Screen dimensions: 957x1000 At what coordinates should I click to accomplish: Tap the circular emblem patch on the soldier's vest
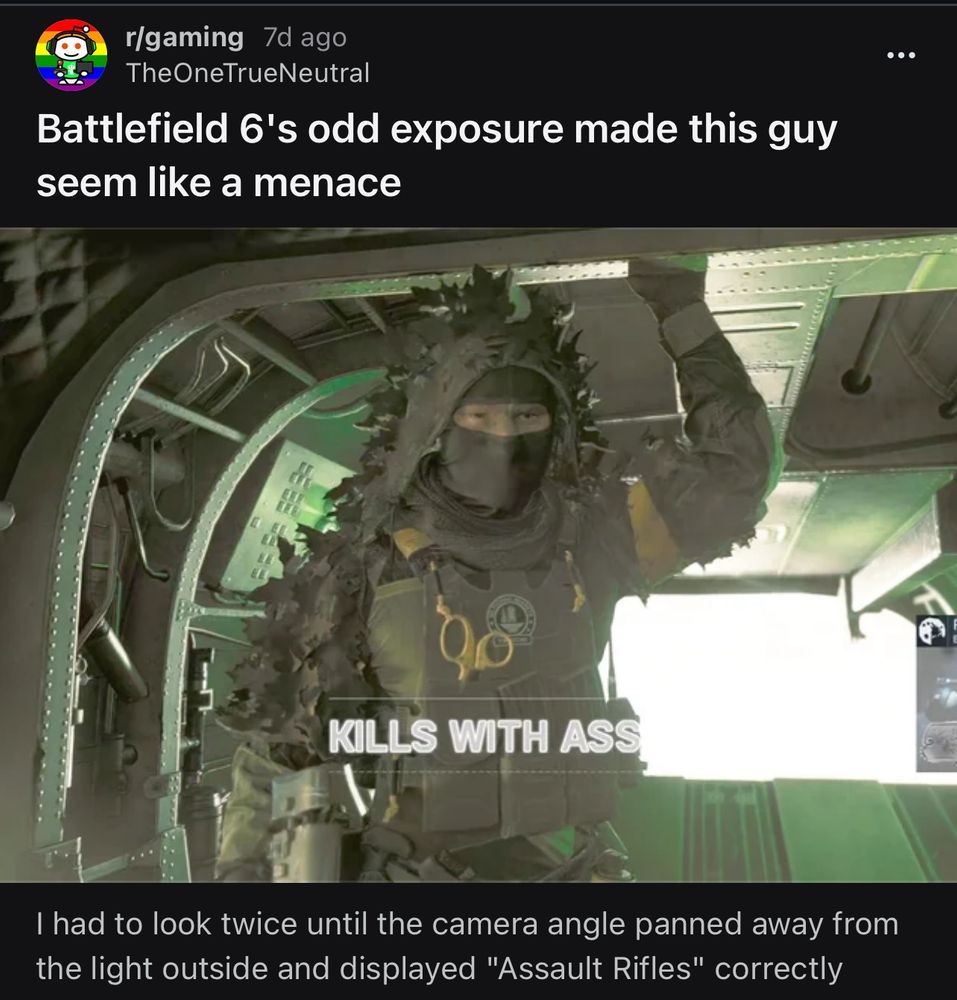pos(511,619)
